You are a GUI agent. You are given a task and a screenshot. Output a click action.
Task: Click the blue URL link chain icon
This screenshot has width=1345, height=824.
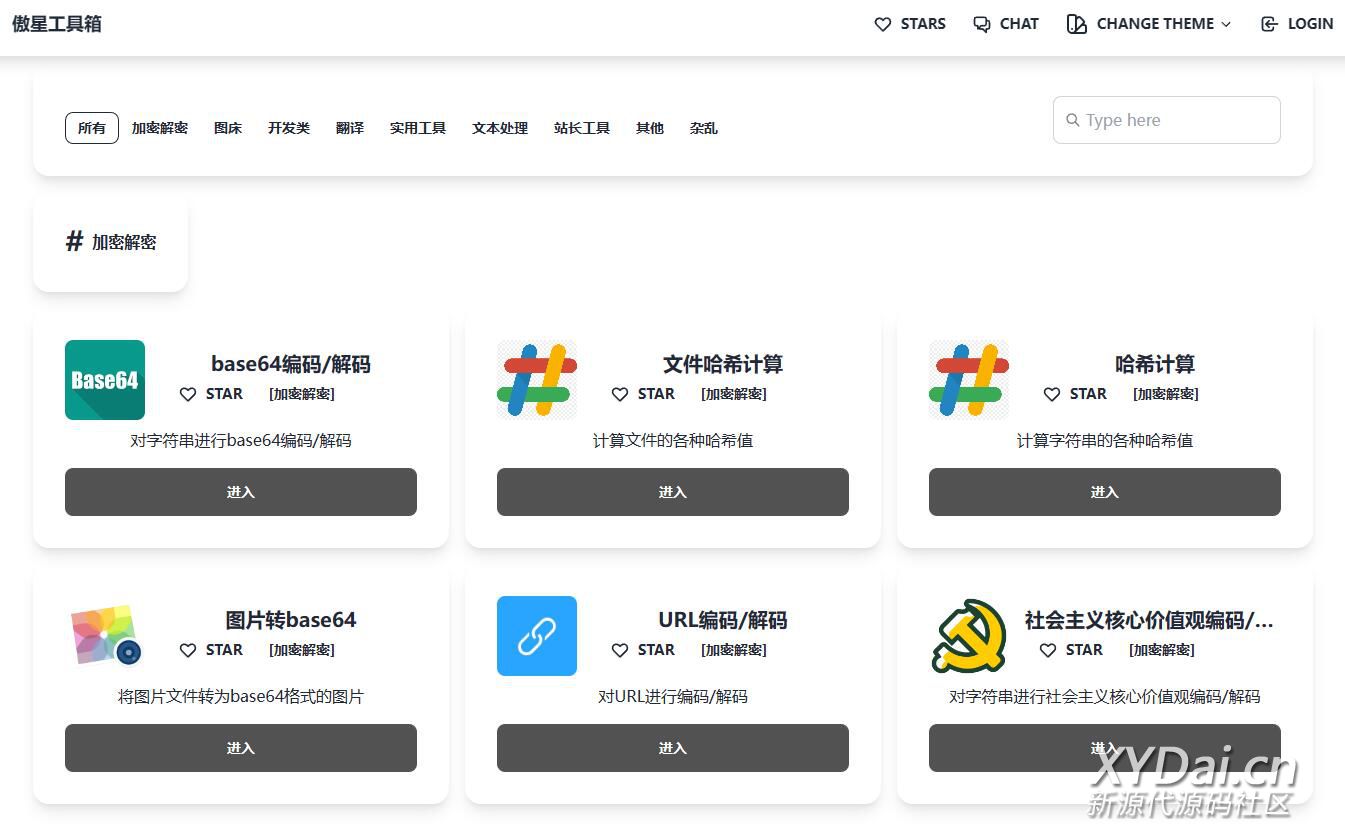(x=537, y=636)
